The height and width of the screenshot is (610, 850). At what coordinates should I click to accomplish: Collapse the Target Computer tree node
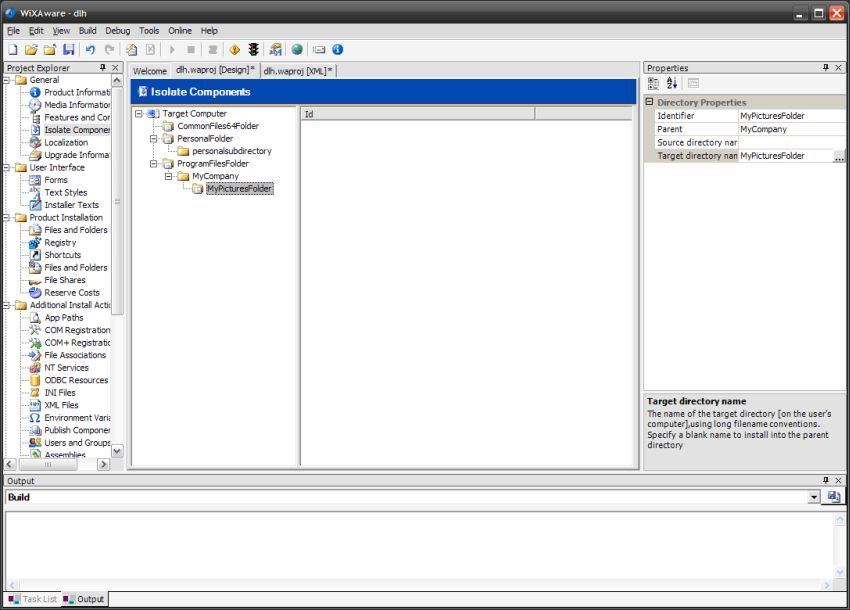pos(139,114)
